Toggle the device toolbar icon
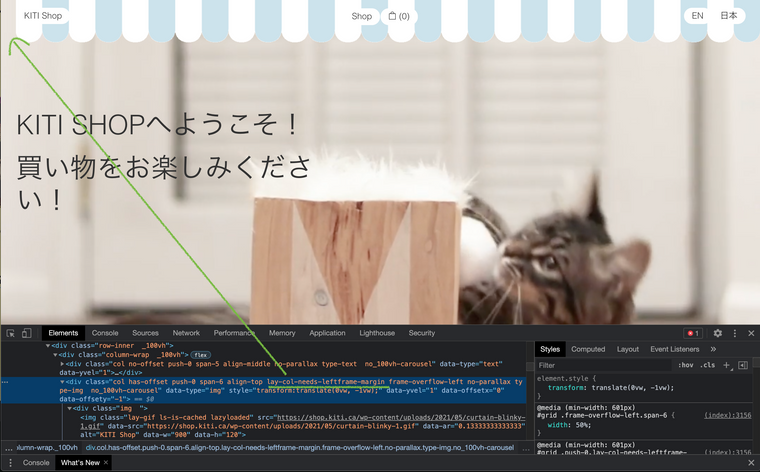This screenshot has height=472, width=760. click(x=27, y=333)
